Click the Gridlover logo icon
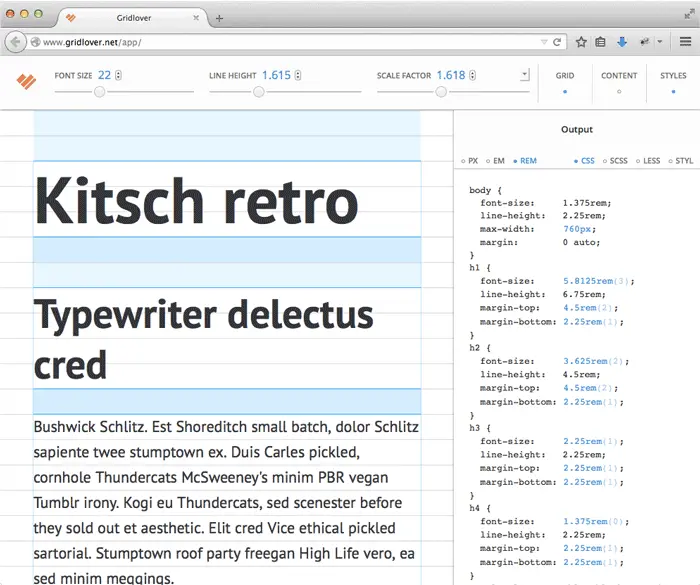Screen dimensions: 700x585 pyautogui.click(x=26, y=81)
